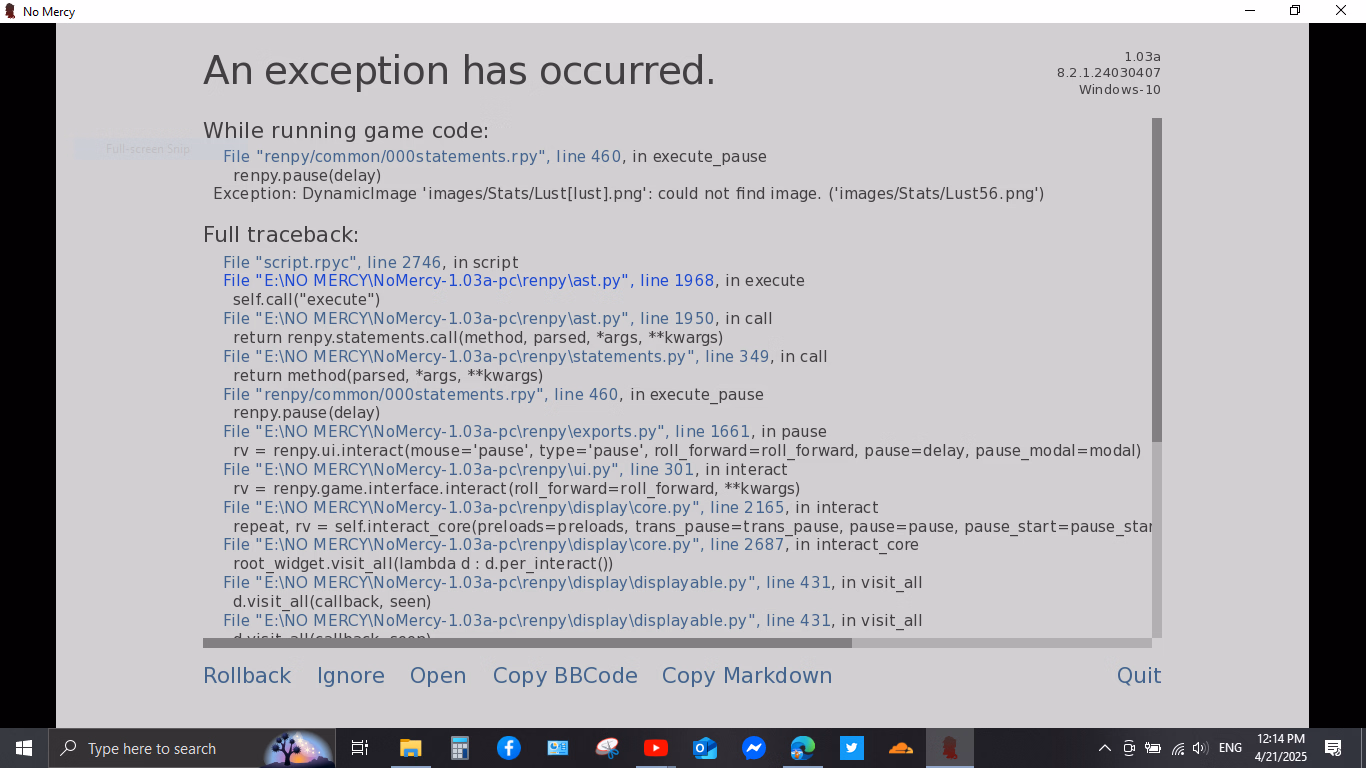Open the Windows Start menu
1366x768 pixels.
(x=24, y=748)
